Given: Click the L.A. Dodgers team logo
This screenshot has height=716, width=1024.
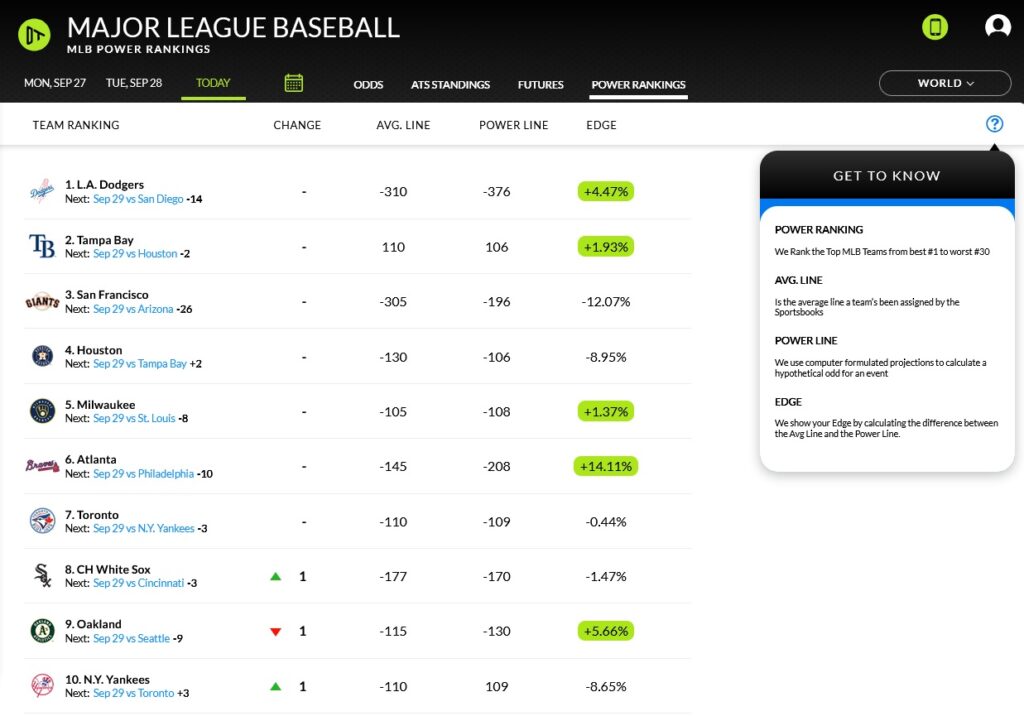Looking at the screenshot, I should pos(42,191).
